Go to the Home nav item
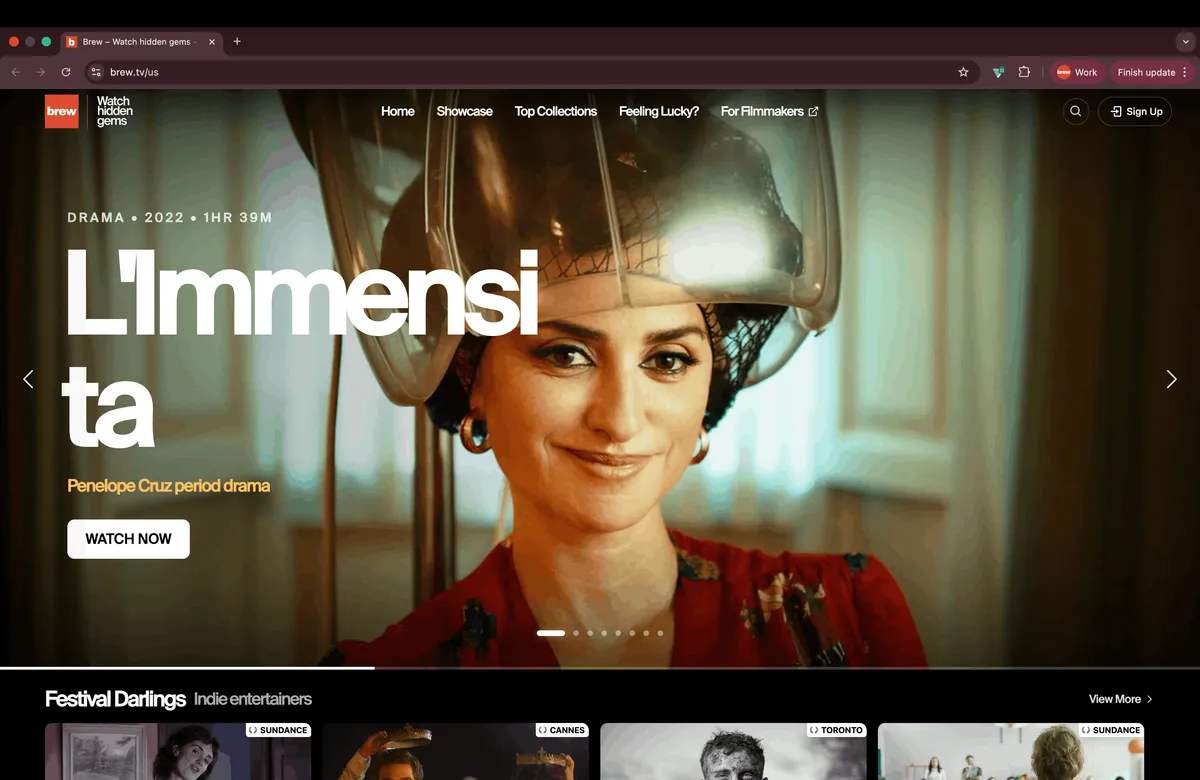Image resolution: width=1200 pixels, height=780 pixels. coord(398,111)
